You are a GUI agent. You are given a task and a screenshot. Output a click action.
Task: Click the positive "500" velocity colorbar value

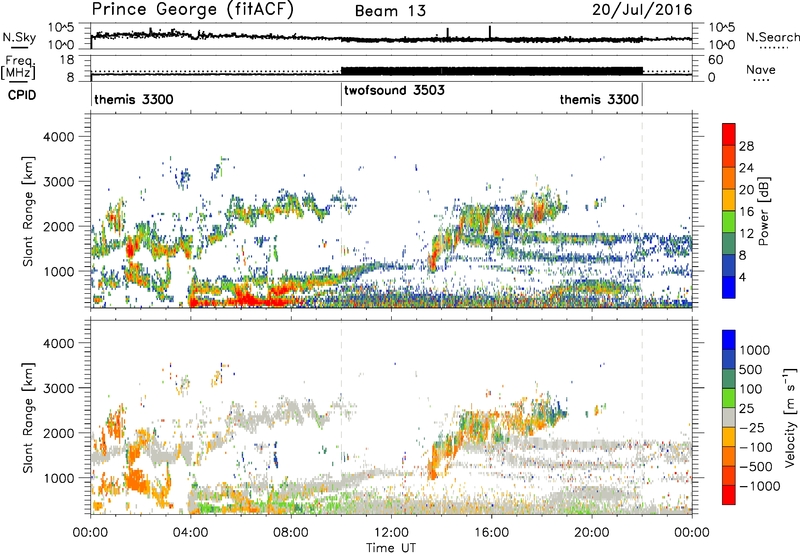751,370
